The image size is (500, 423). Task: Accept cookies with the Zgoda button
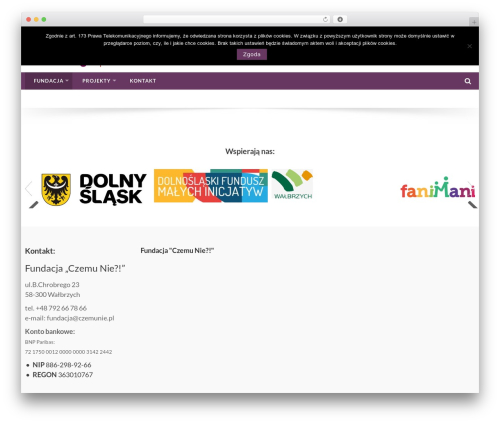pos(252,54)
